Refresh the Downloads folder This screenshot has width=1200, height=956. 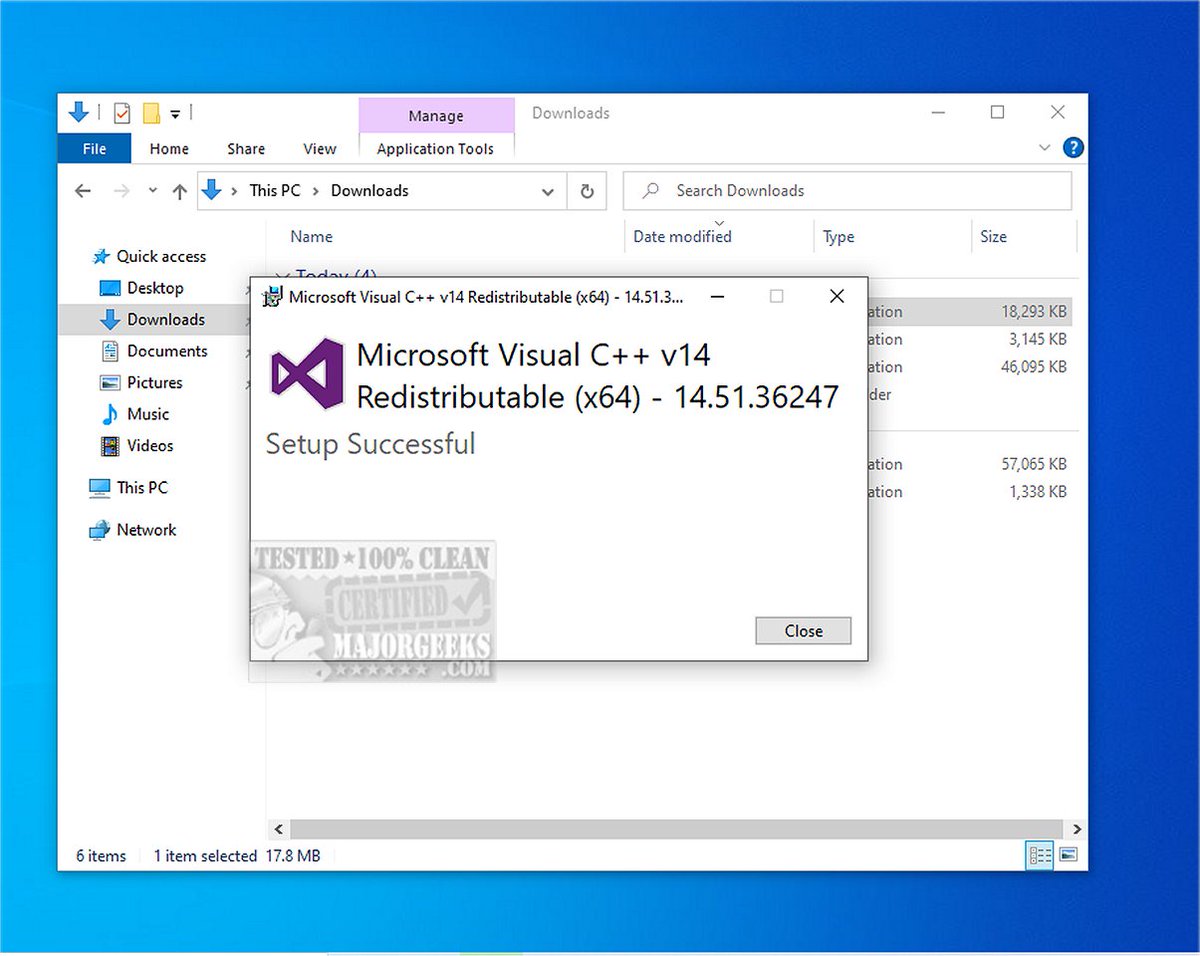click(587, 191)
